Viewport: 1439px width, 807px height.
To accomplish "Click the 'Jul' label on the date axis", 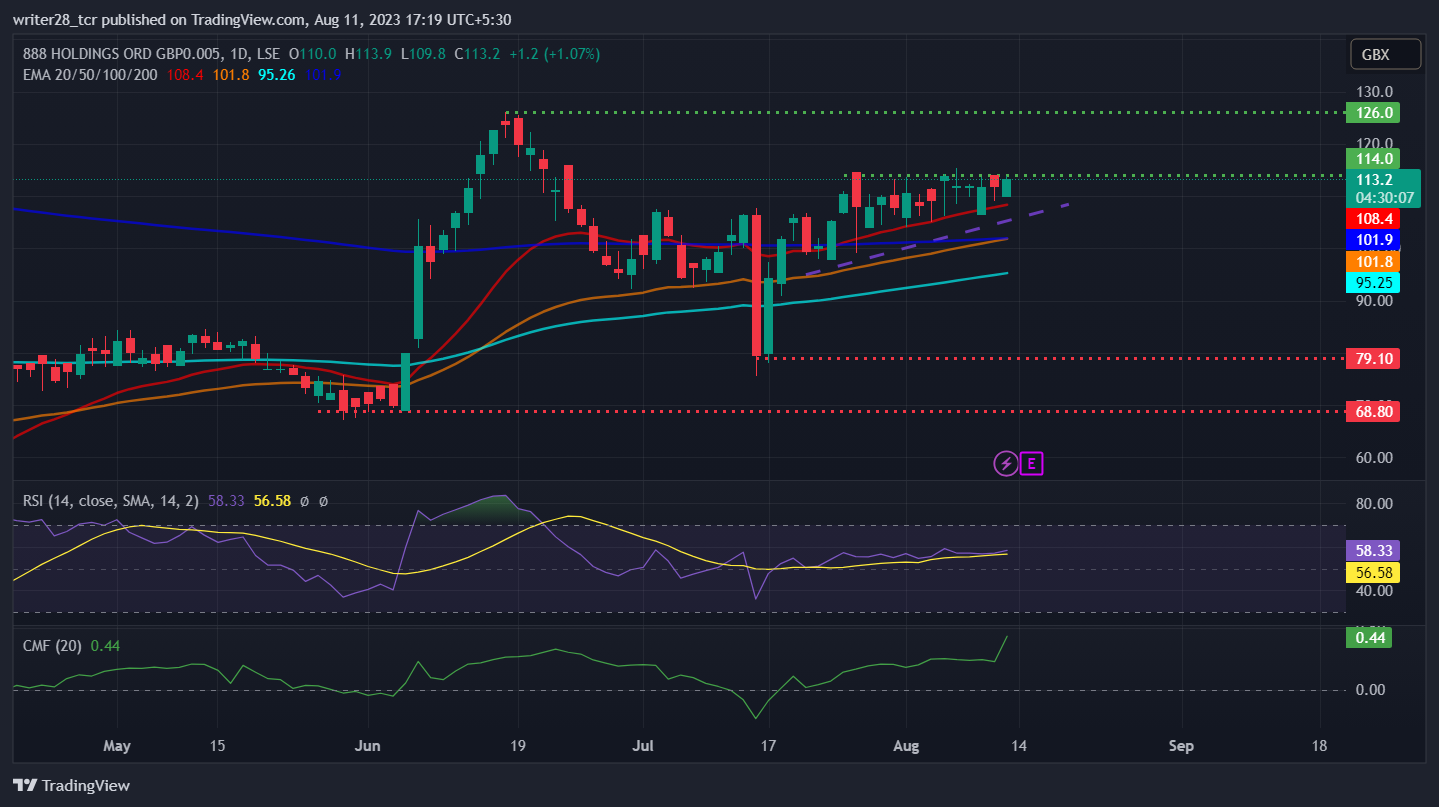I will tap(643, 746).
